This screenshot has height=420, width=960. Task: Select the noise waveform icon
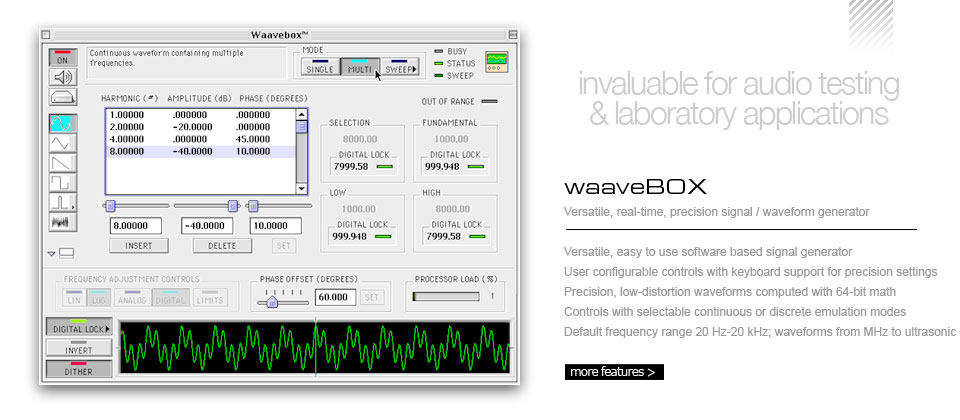[x=63, y=222]
